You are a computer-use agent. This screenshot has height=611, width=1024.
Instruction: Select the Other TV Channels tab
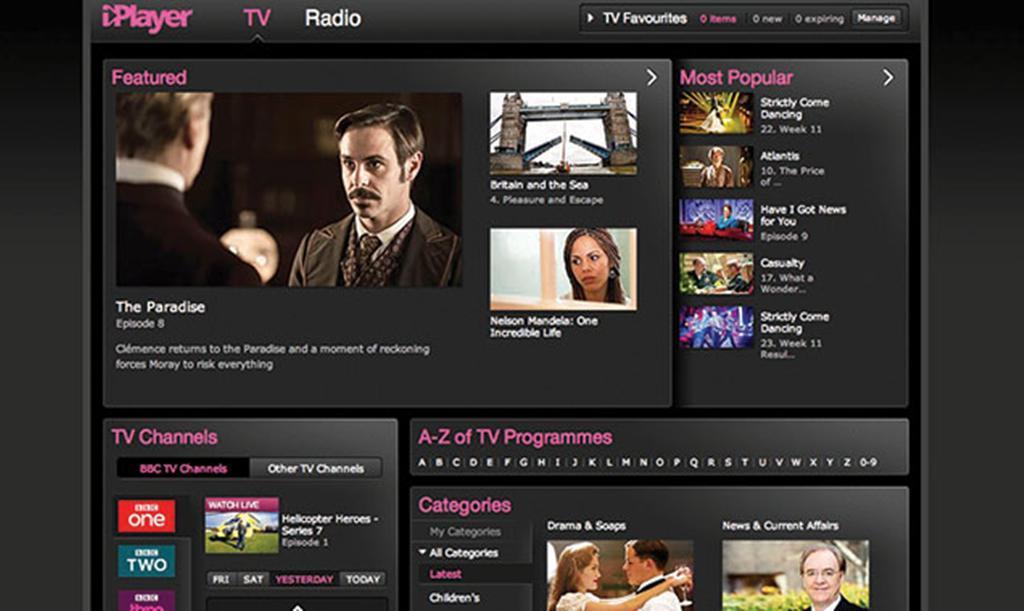[x=315, y=468]
